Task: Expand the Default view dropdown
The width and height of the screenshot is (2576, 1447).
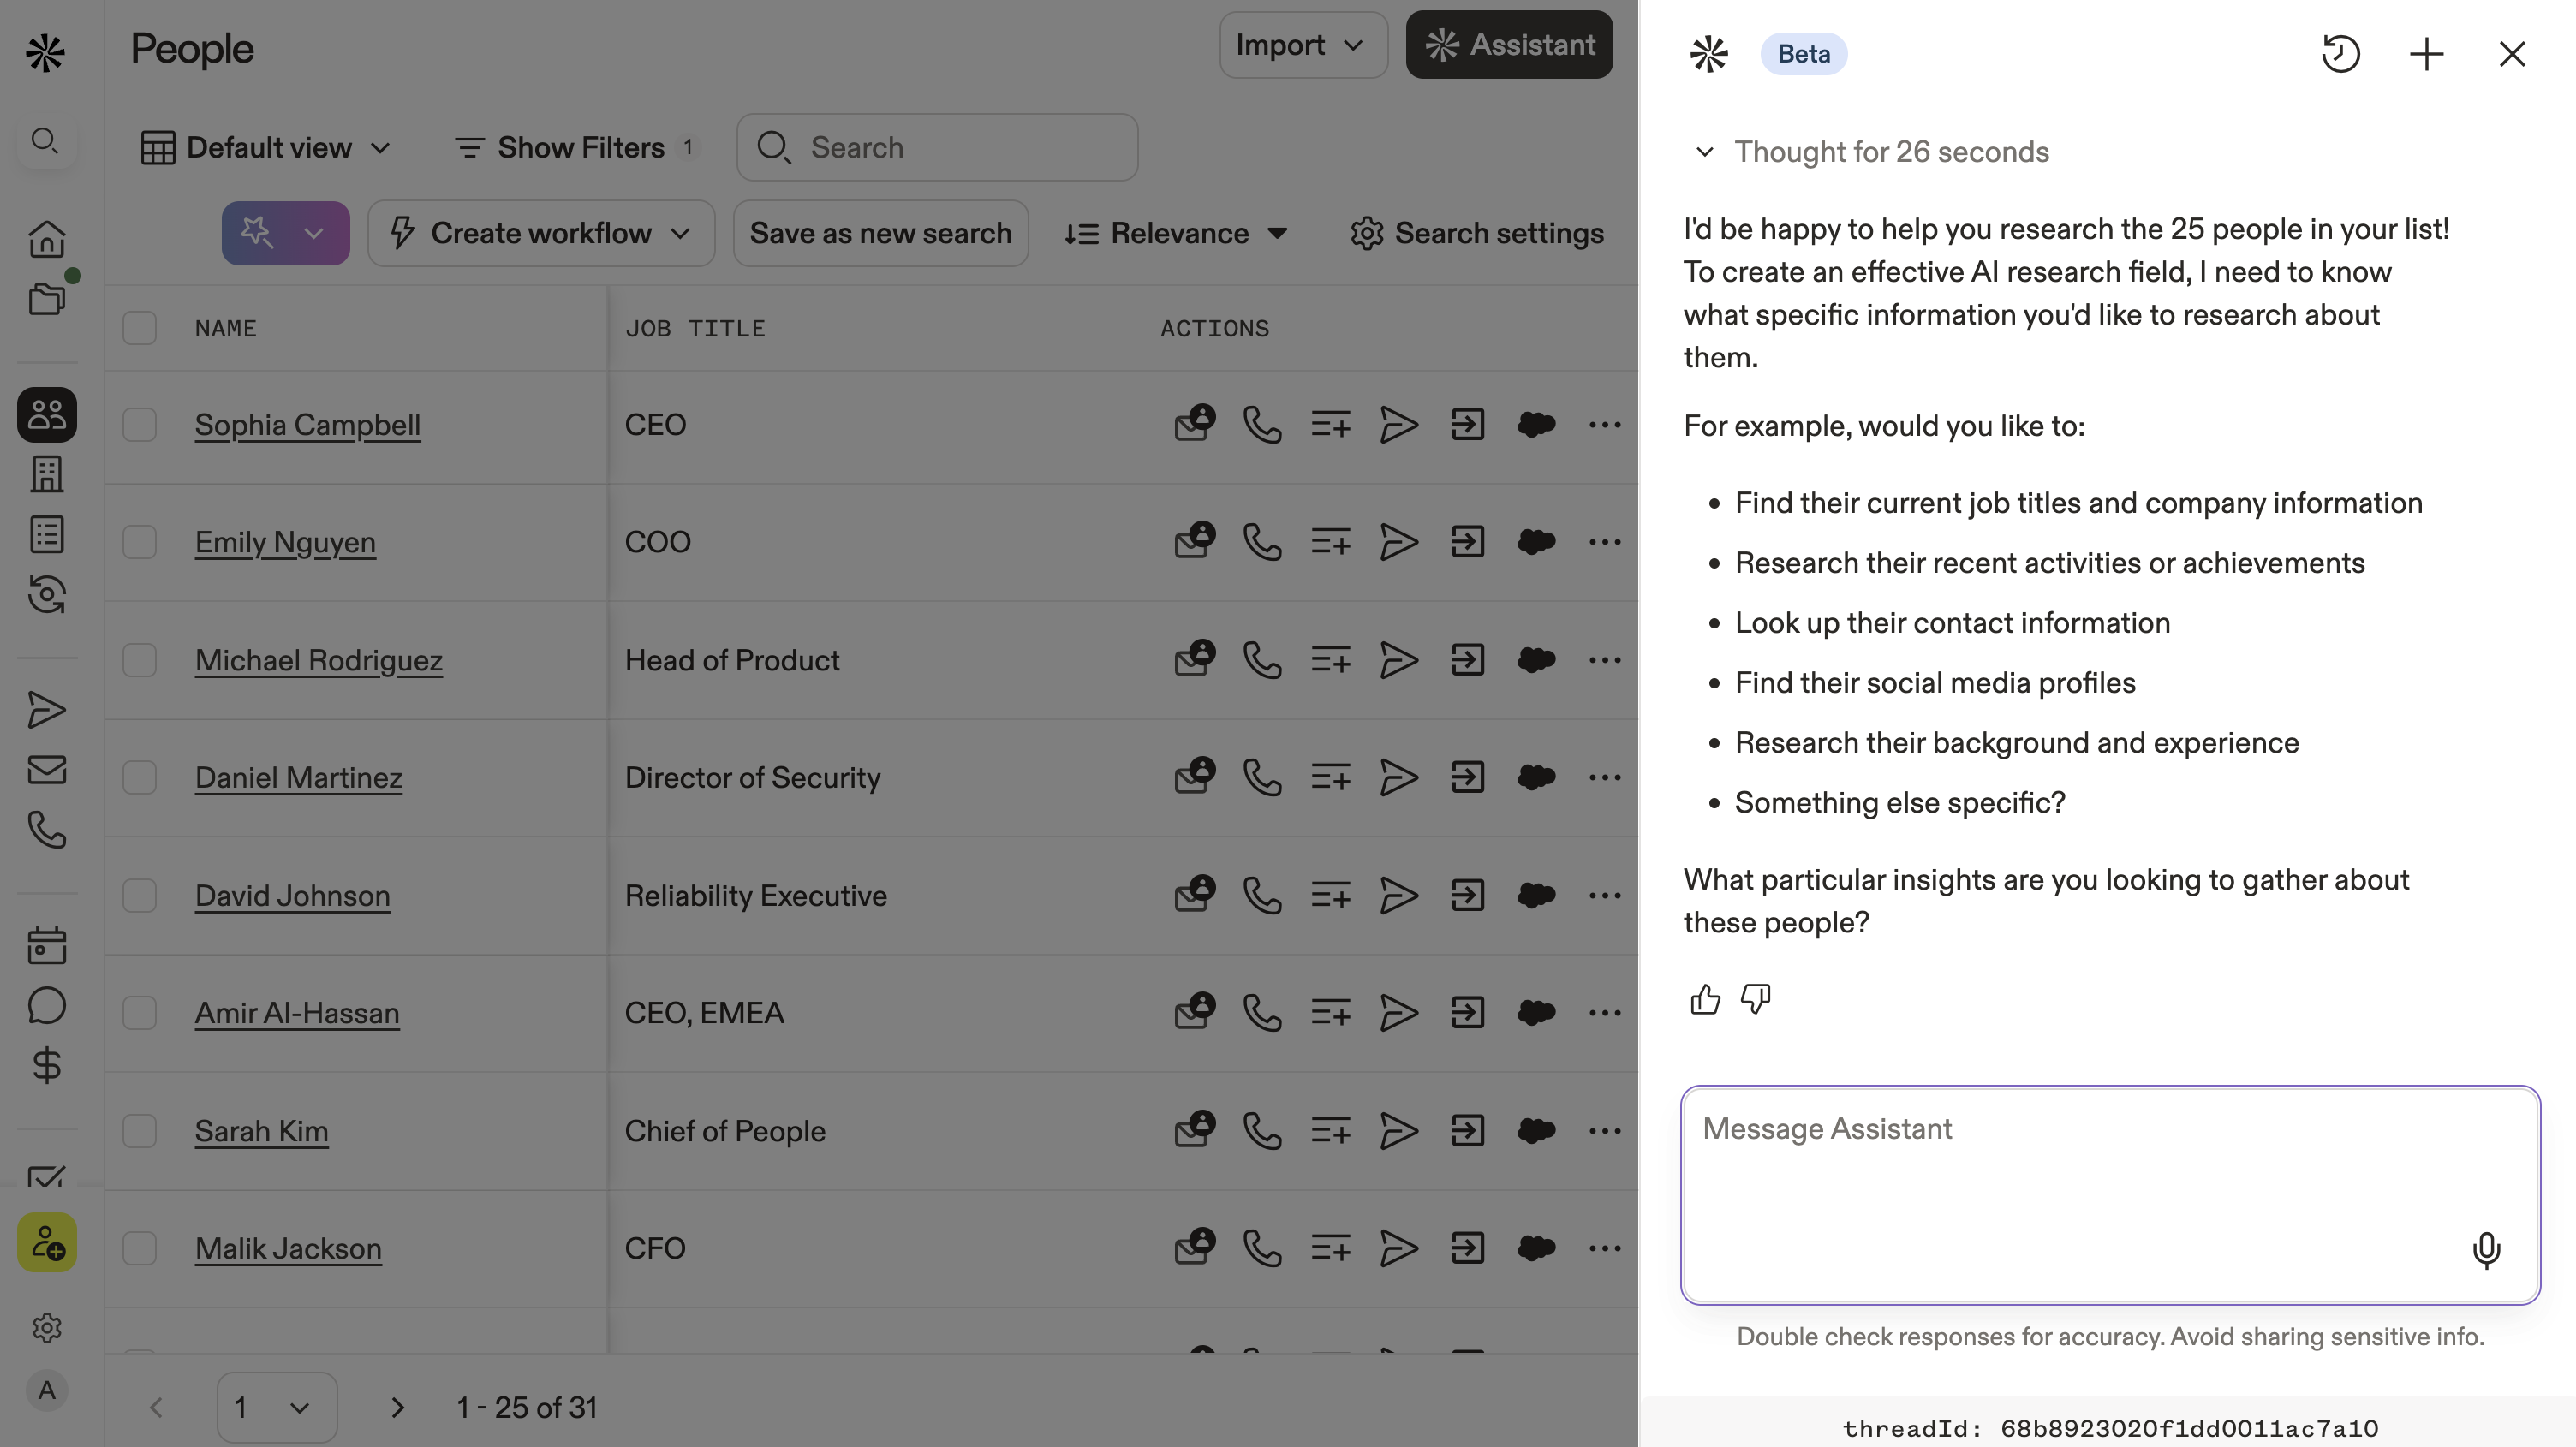Action: tap(266, 148)
